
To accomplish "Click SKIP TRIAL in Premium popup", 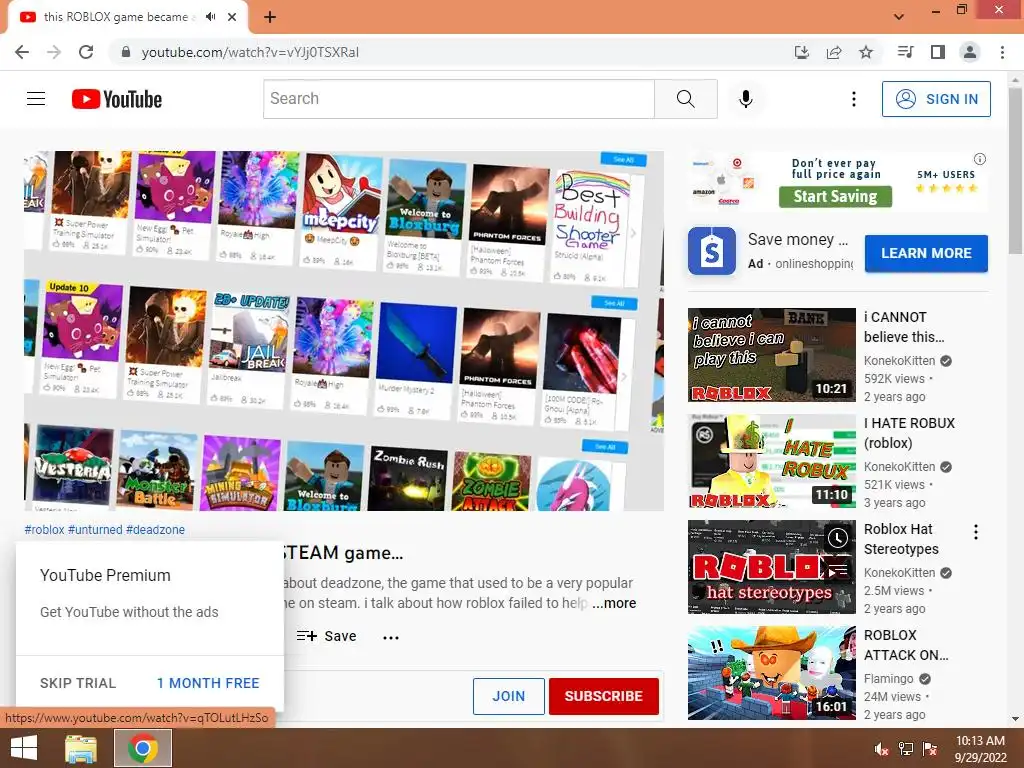I will [x=78, y=683].
